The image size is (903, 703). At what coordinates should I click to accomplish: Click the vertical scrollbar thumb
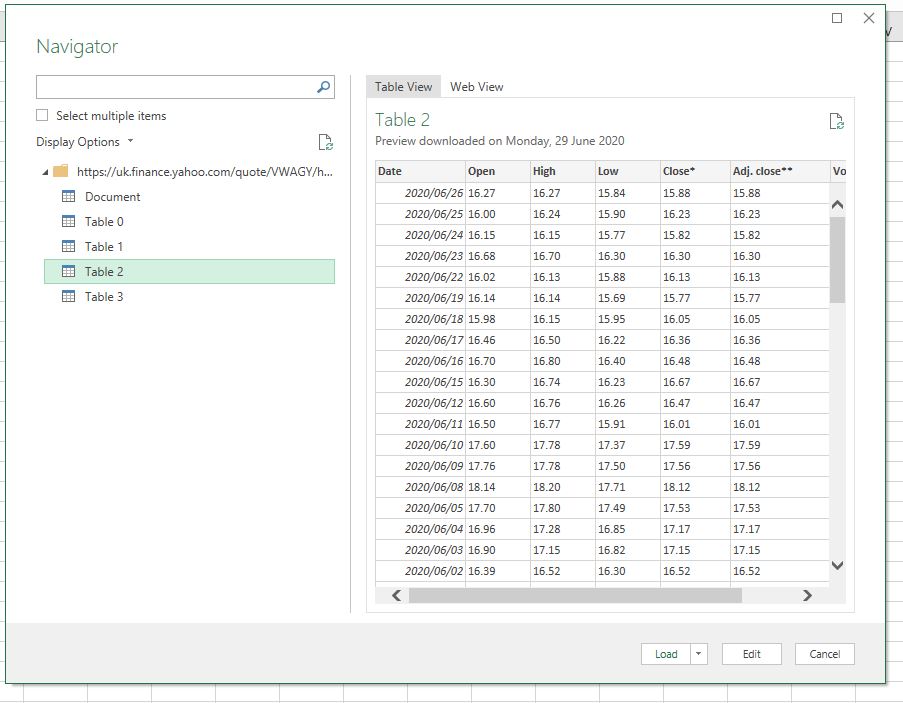coord(838,260)
